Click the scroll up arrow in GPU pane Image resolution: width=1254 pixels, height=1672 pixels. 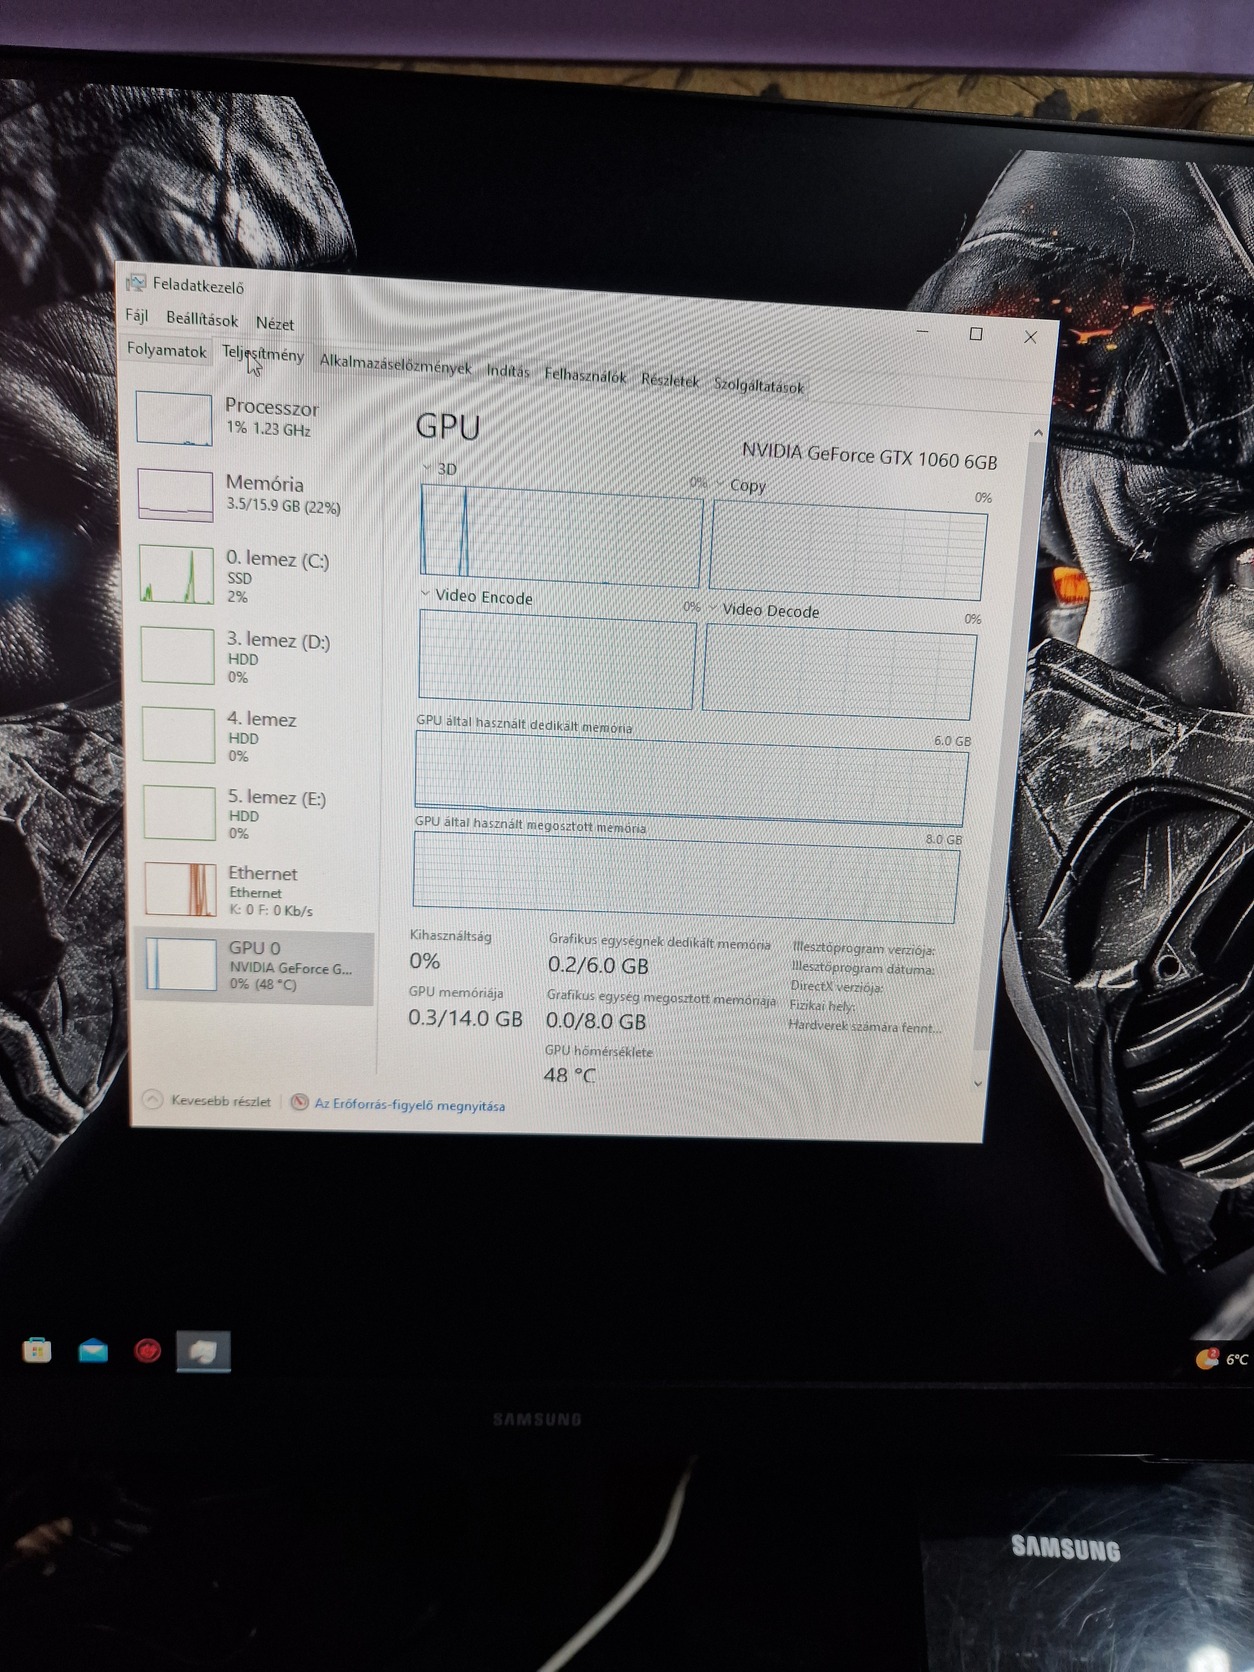point(1038,433)
